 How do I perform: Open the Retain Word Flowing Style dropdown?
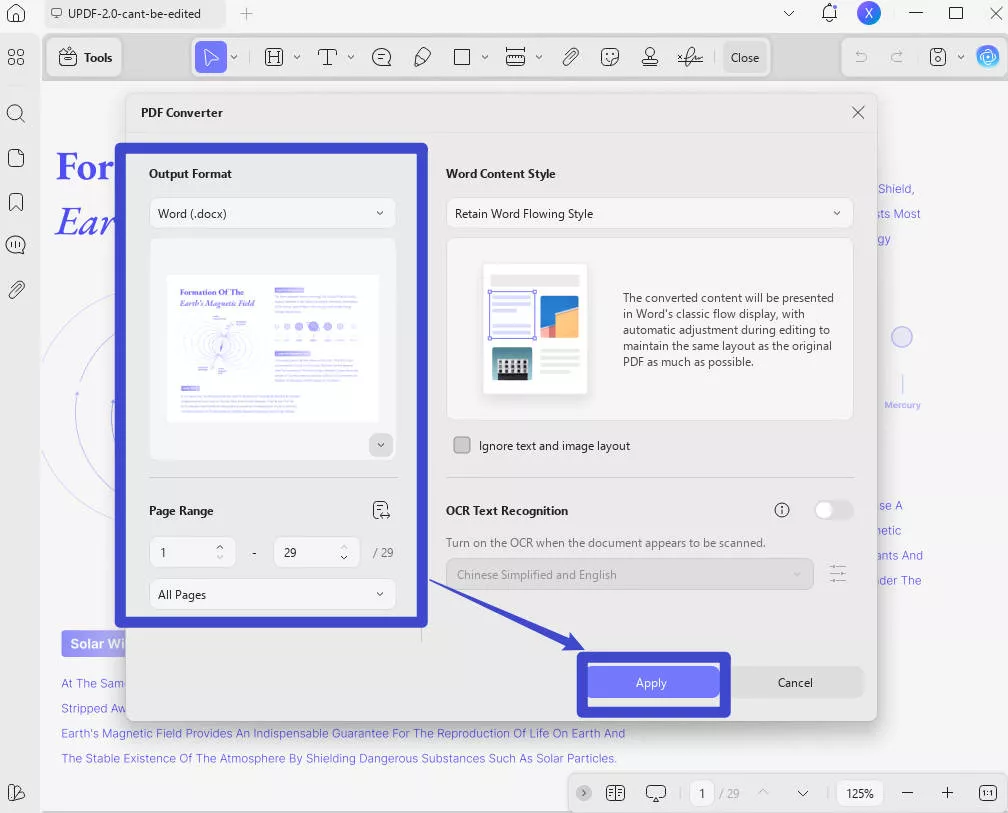click(649, 213)
